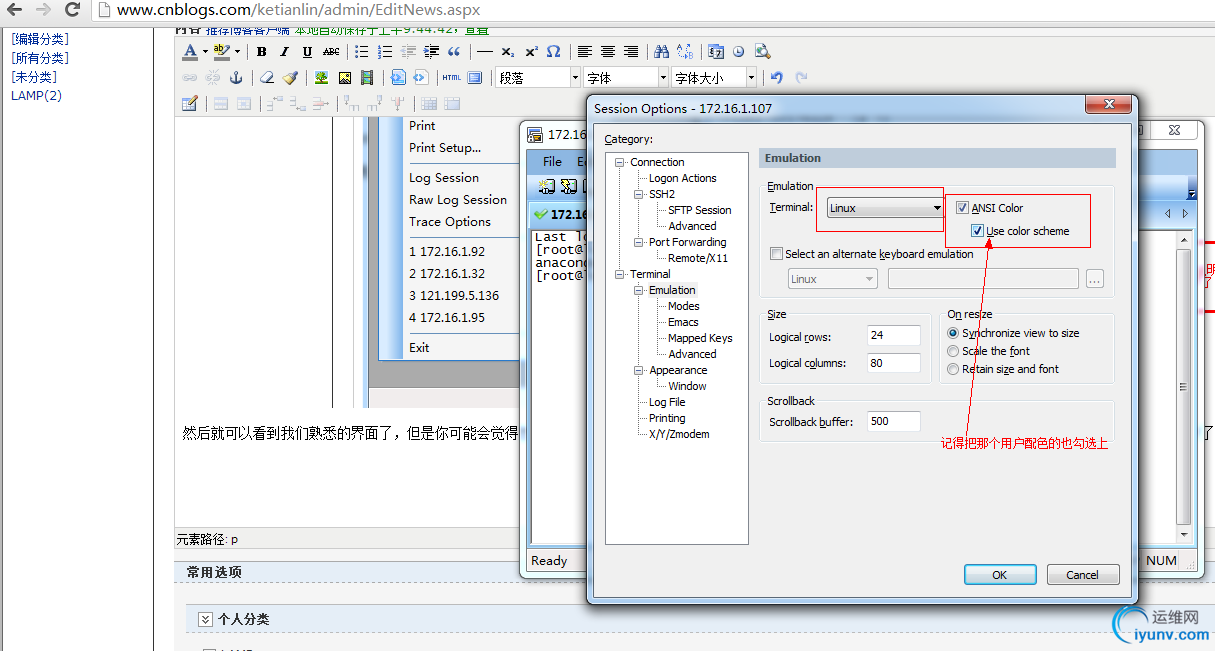The width and height of the screenshot is (1215, 651).
Task: Collapse the Port Forwarding tree node
Action: point(639,242)
